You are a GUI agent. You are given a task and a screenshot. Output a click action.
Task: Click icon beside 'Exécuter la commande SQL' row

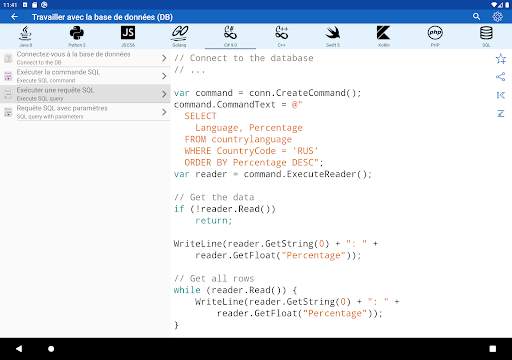pos(8,76)
